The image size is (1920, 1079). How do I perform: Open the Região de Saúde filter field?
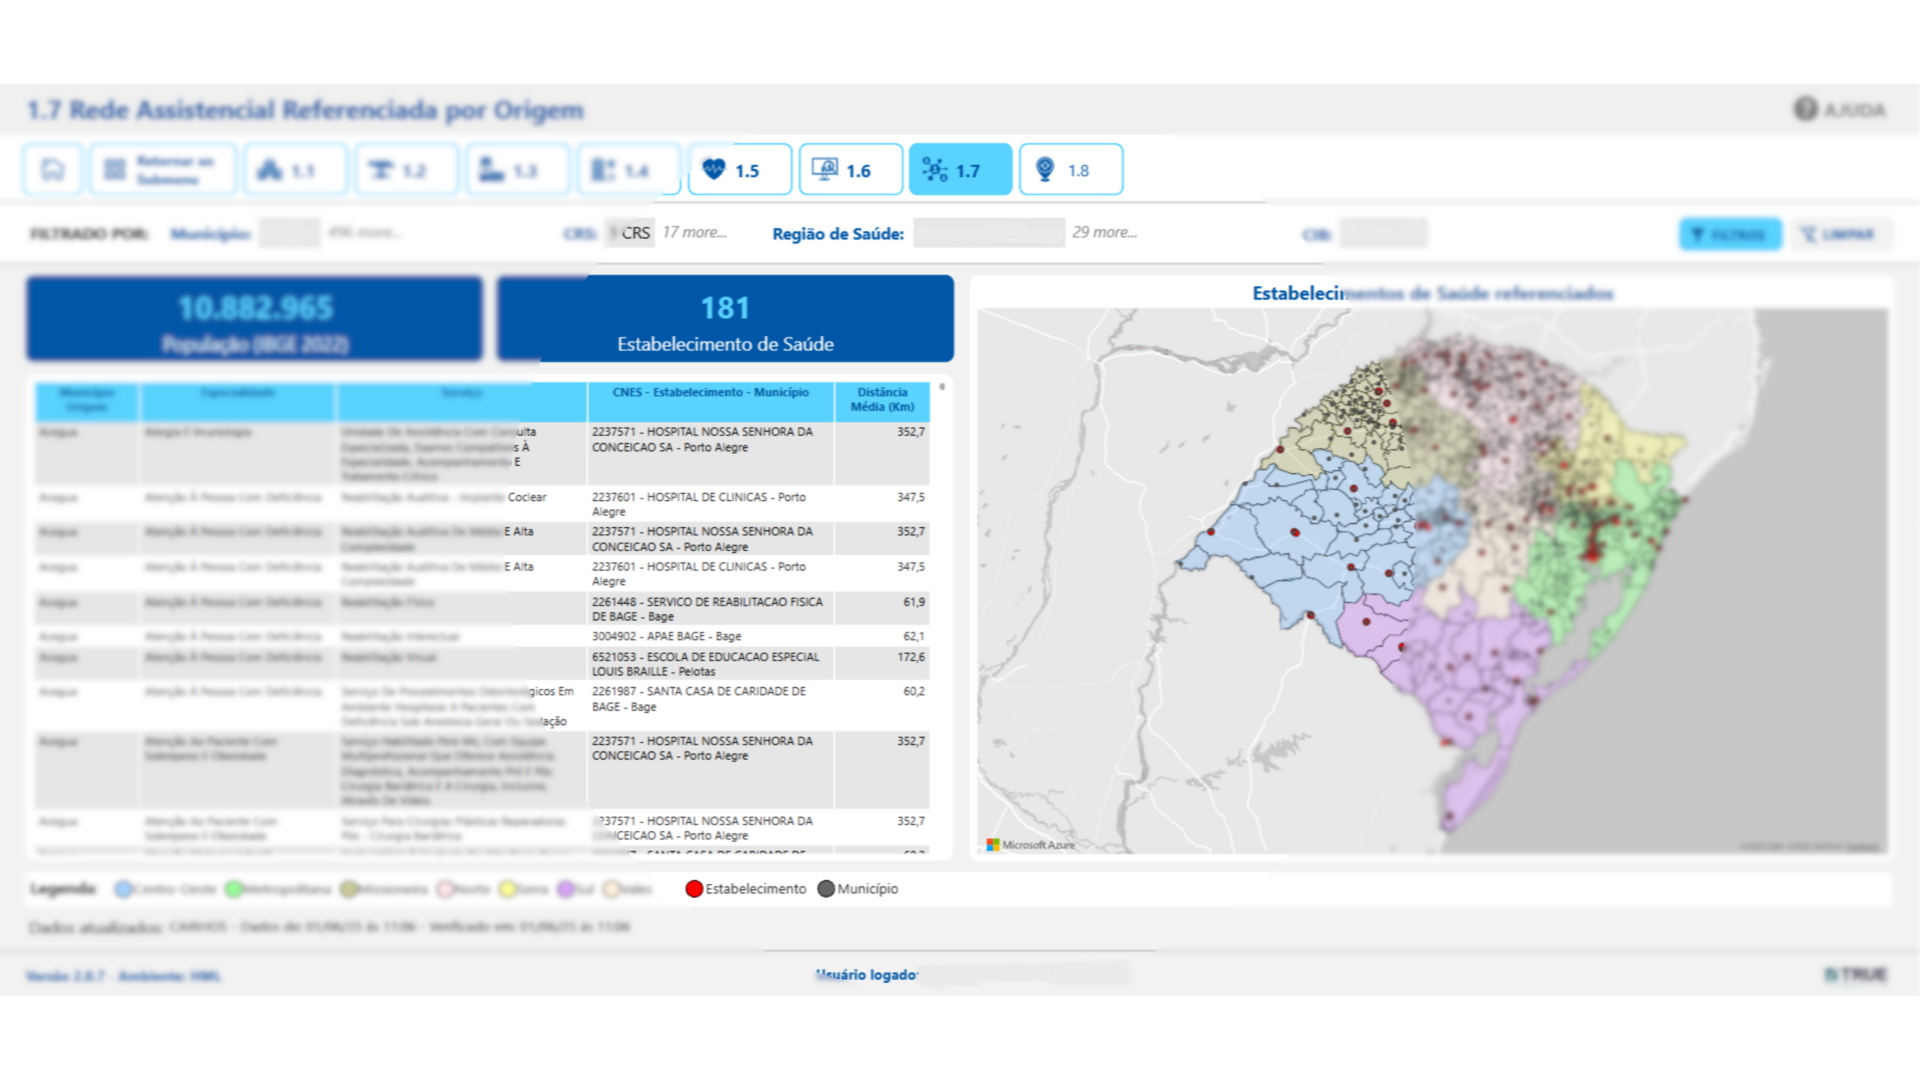click(x=988, y=233)
